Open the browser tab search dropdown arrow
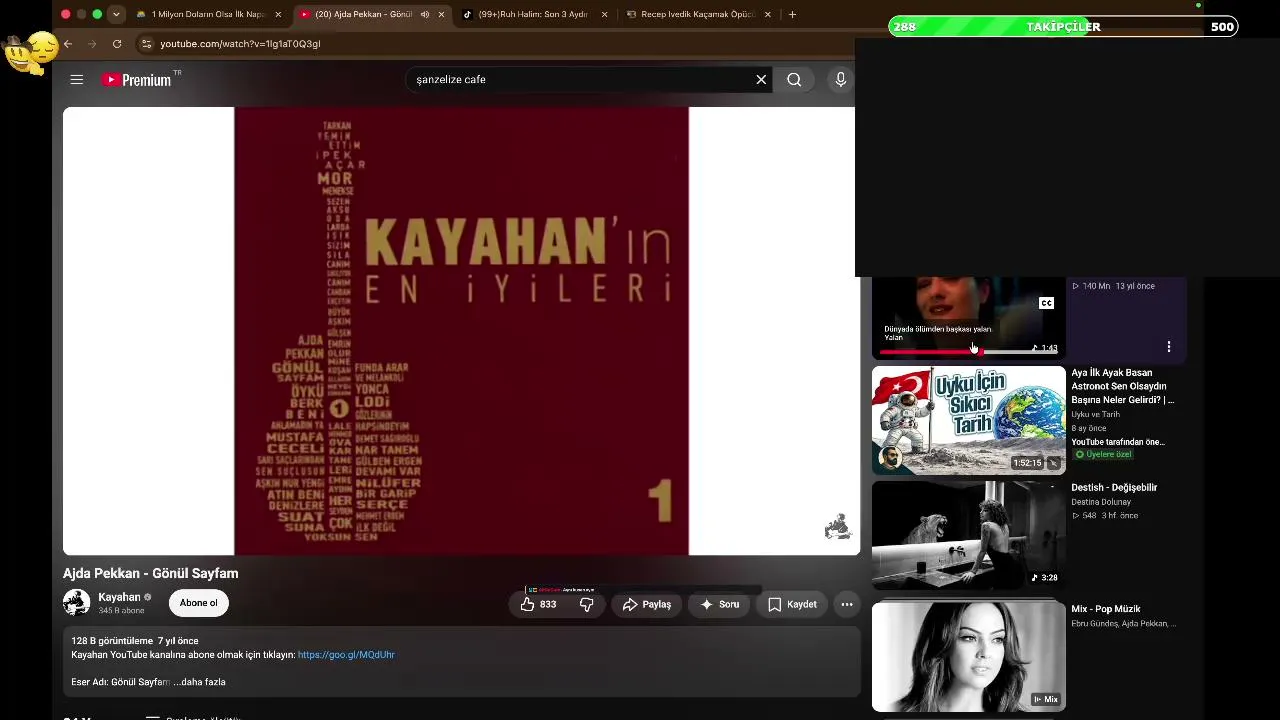This screenshot has width=1280, height=720. [116, 14]
